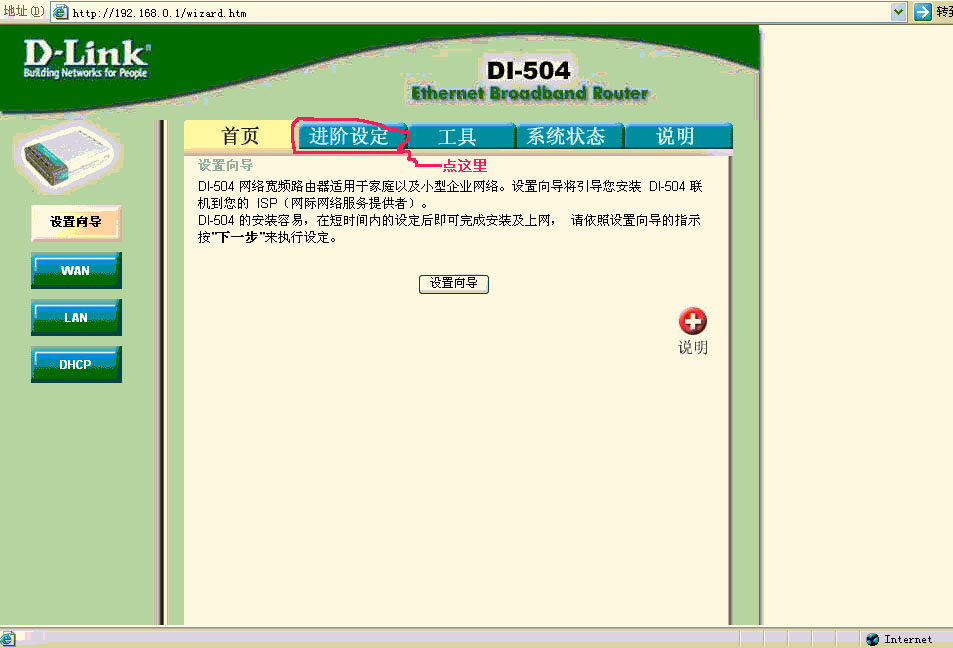Click the 说明 label under help icon
The height and width of the screenshot is (648, 953).
(x=692, y=348)
